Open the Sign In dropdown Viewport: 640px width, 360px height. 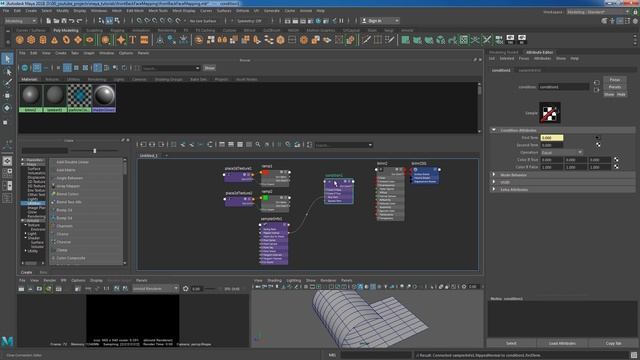click(x=380, y=21)
